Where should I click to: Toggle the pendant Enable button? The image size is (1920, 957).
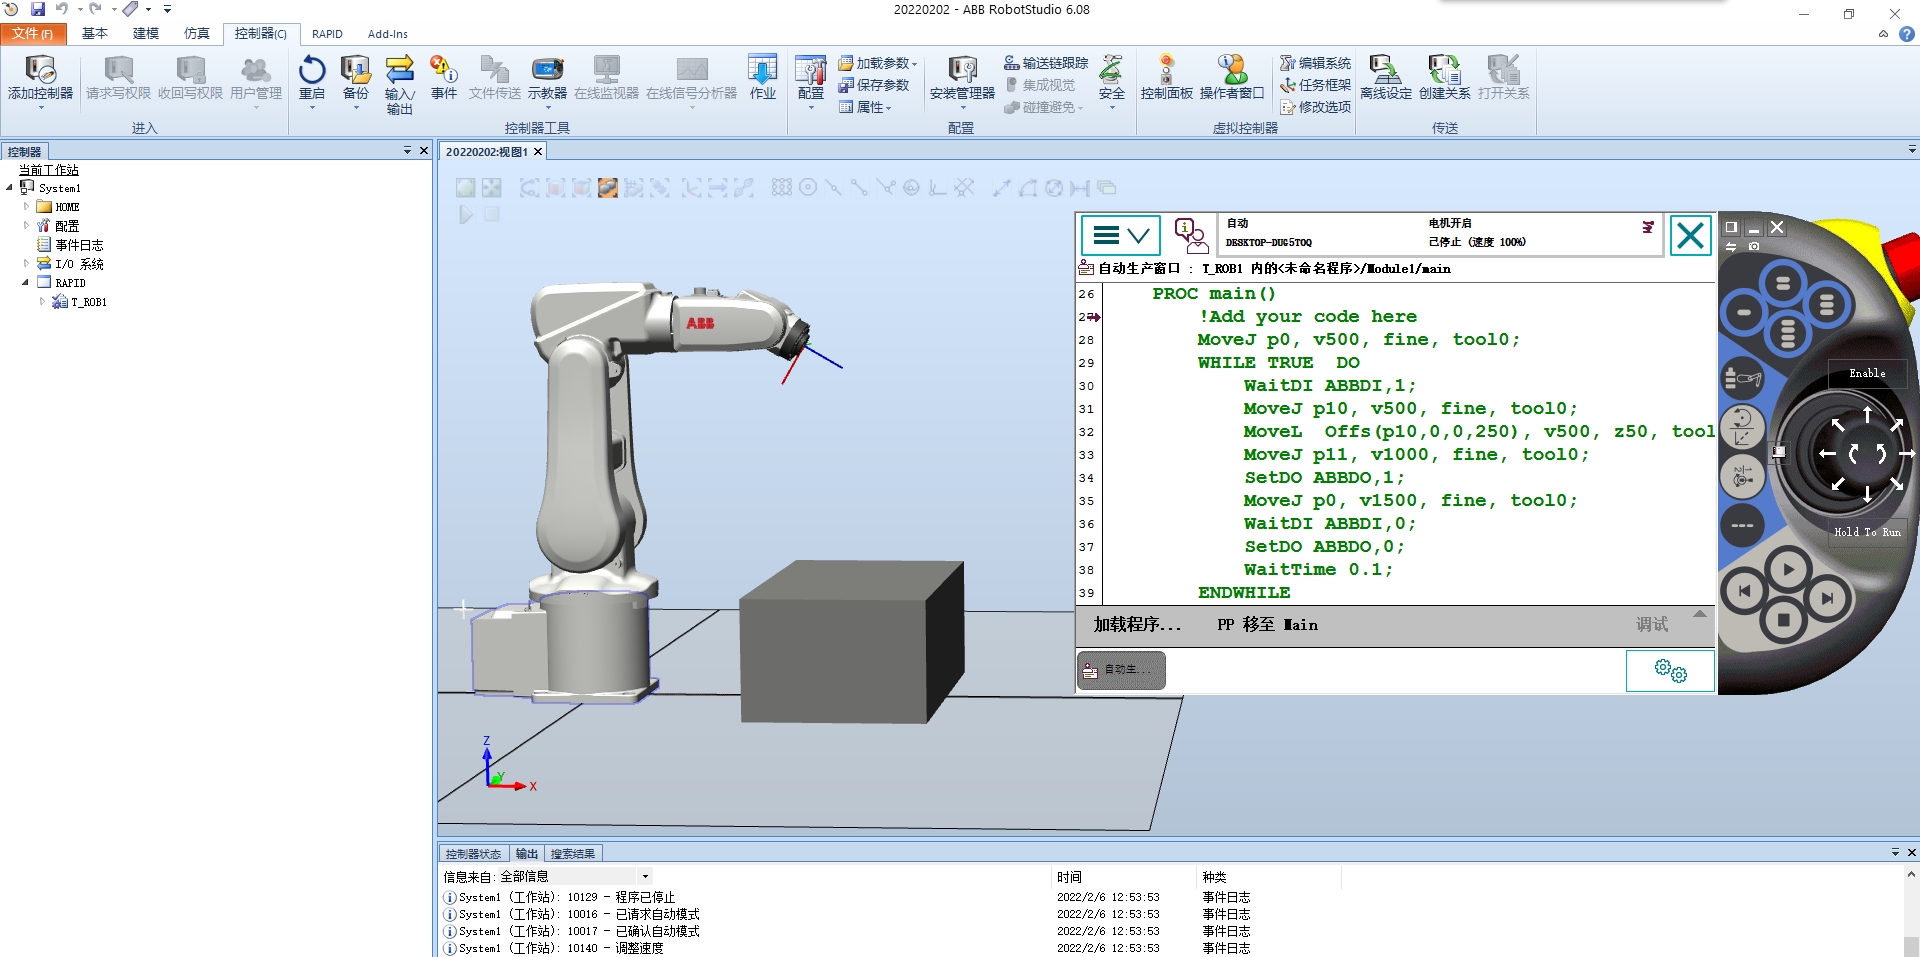[1867, 373]
